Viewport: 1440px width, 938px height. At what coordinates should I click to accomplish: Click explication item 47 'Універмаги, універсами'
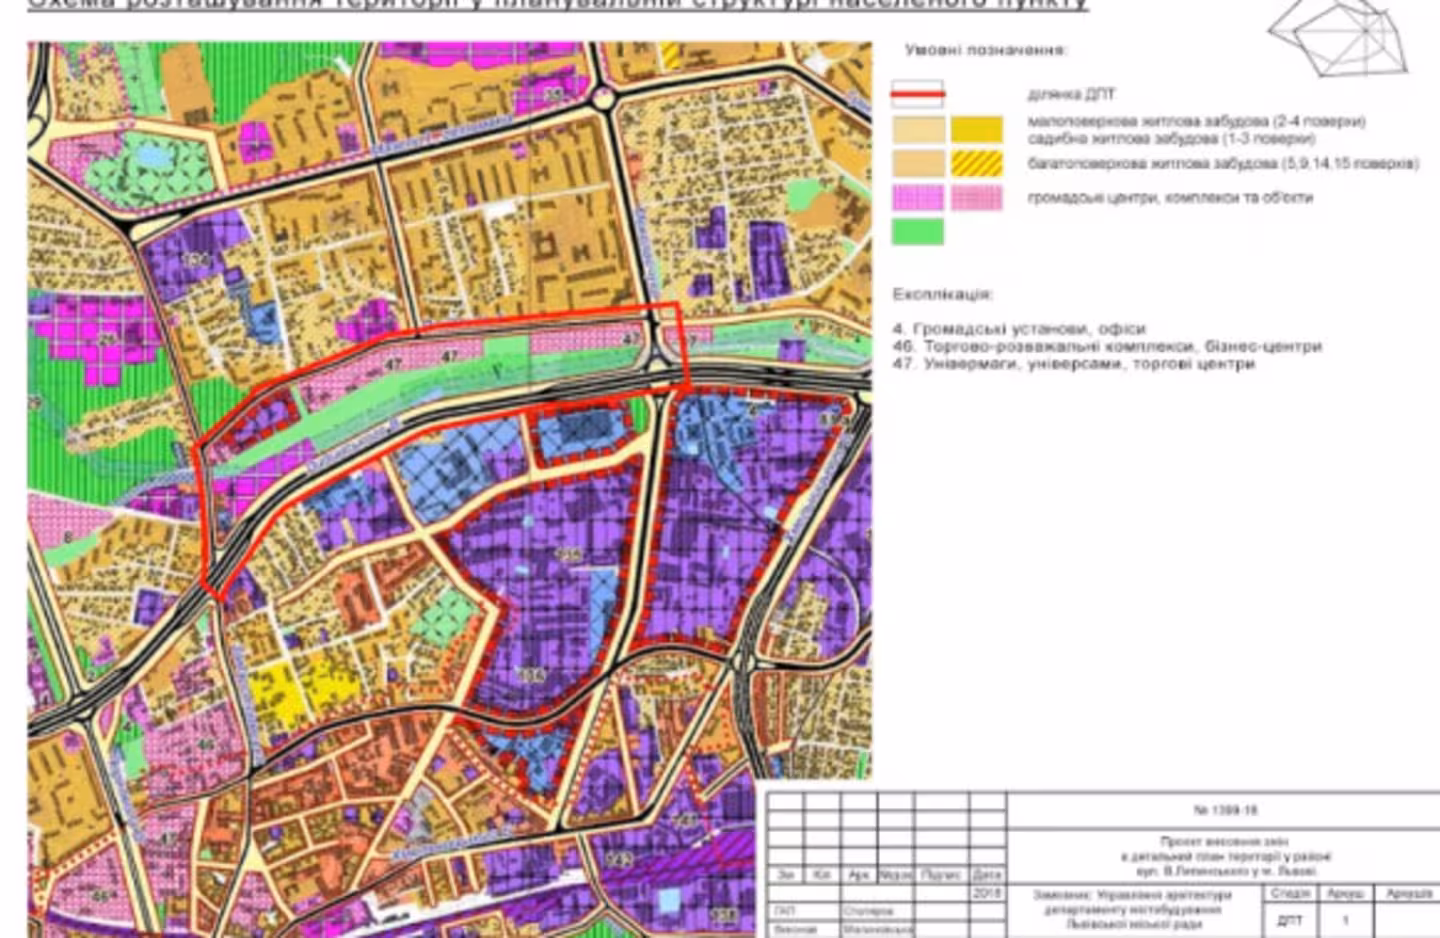1073,364
